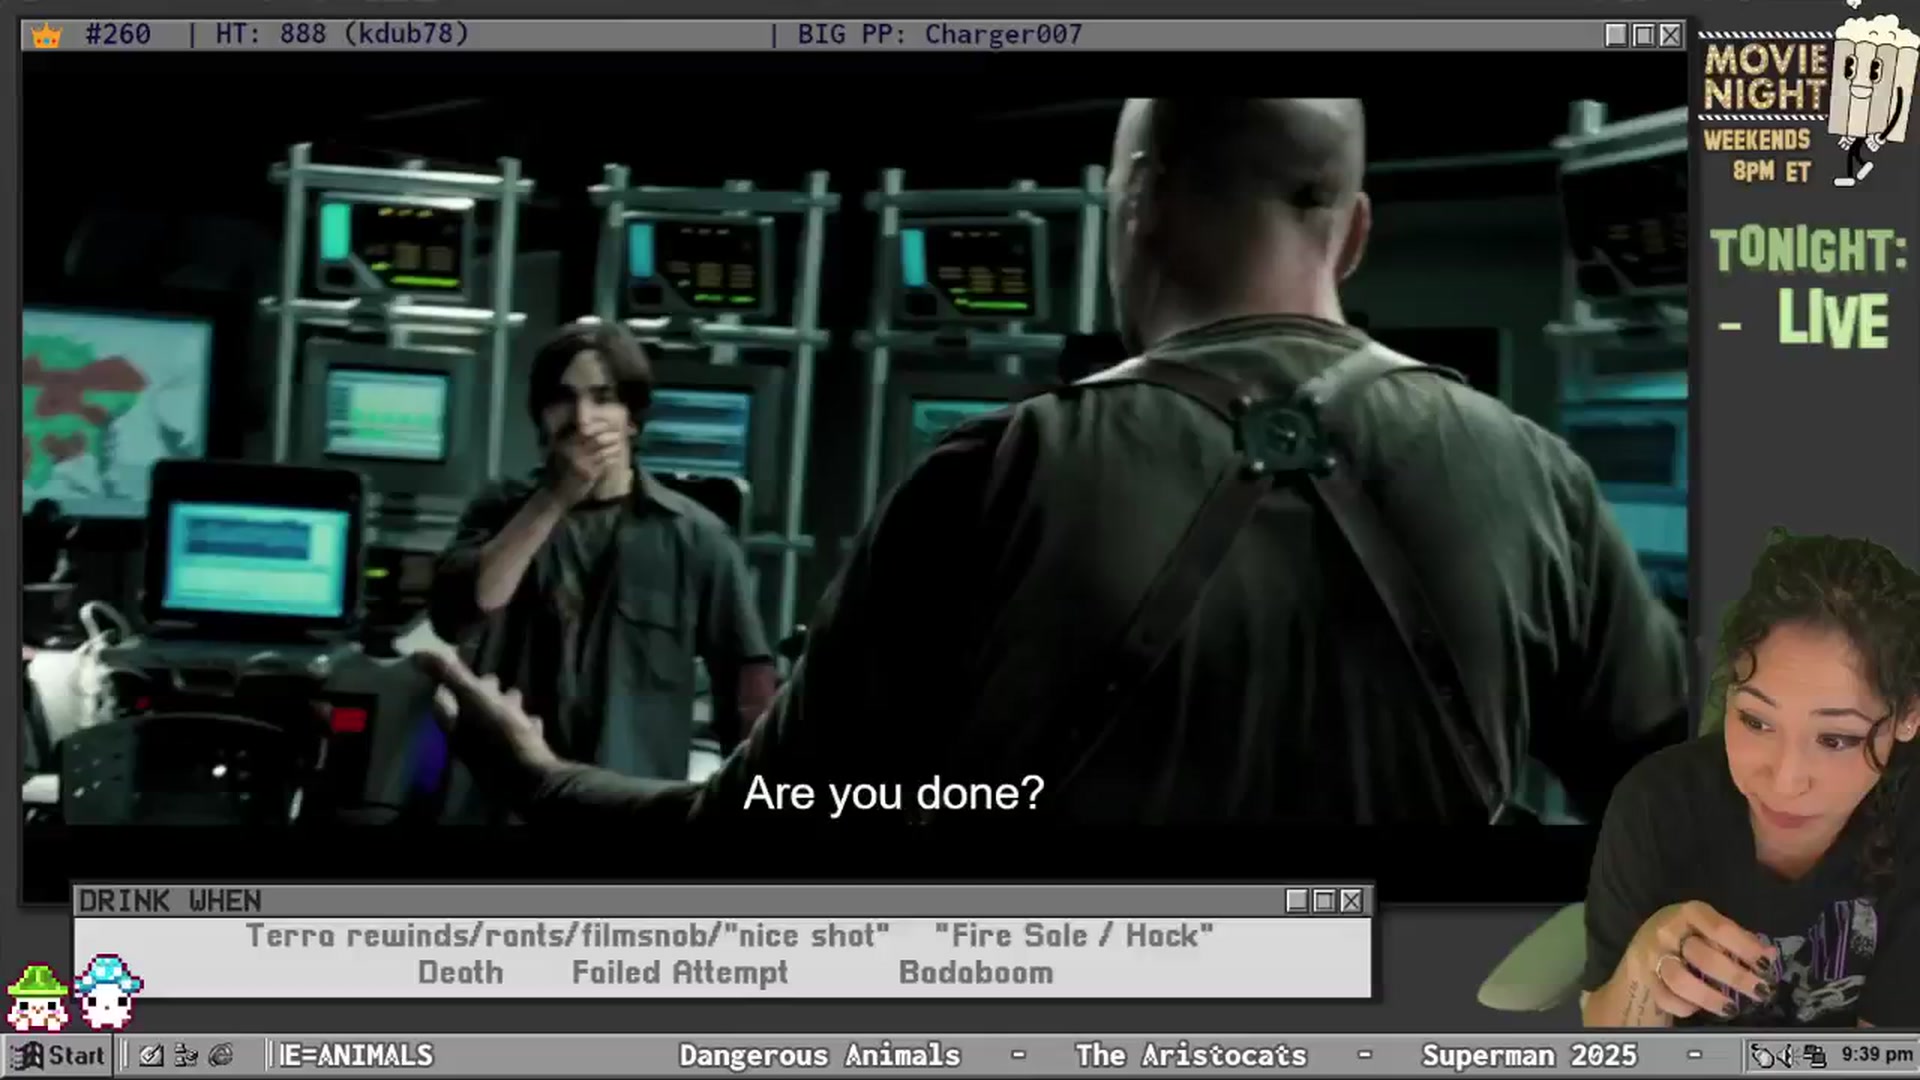
Task: Click the Failed Attempt drink rule
Action: [680, 973]
